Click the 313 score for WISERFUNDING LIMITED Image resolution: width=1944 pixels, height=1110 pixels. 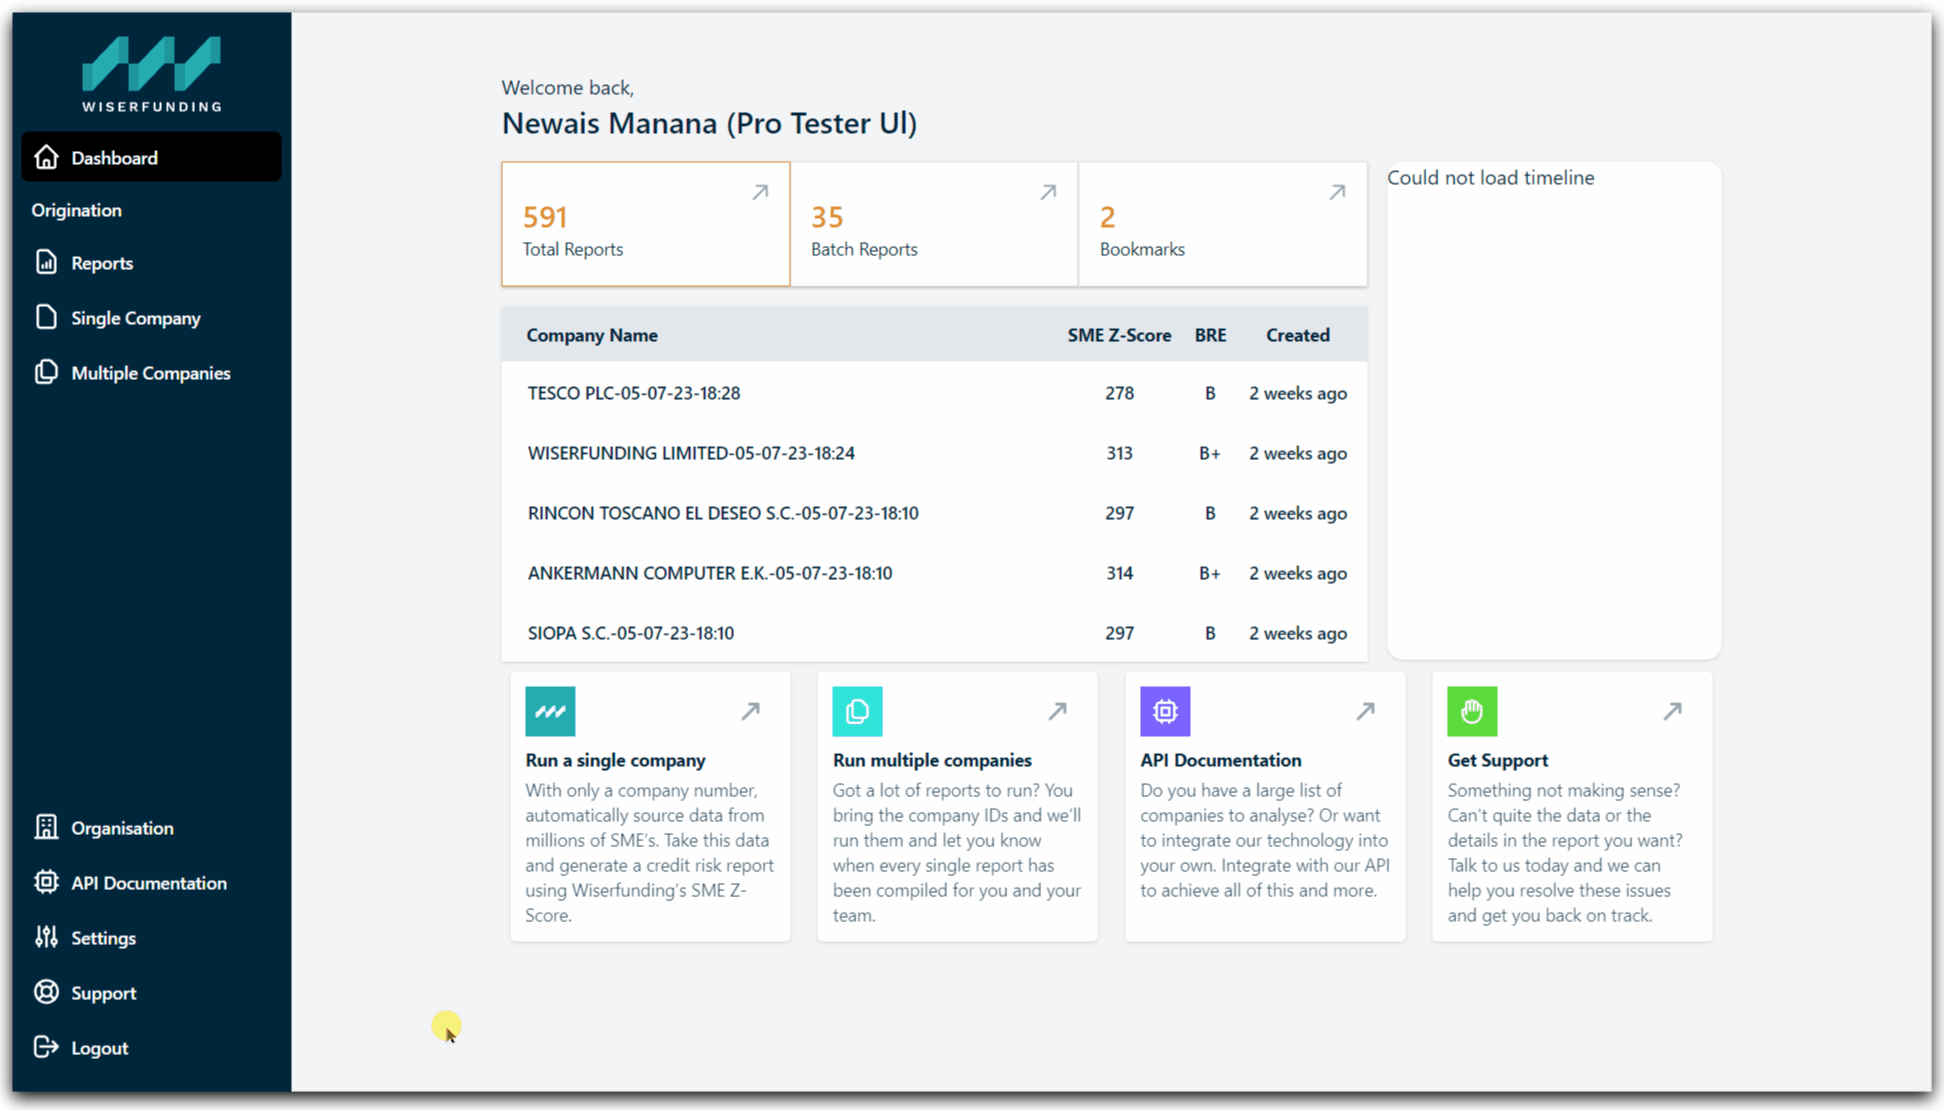pos(1119,453)
